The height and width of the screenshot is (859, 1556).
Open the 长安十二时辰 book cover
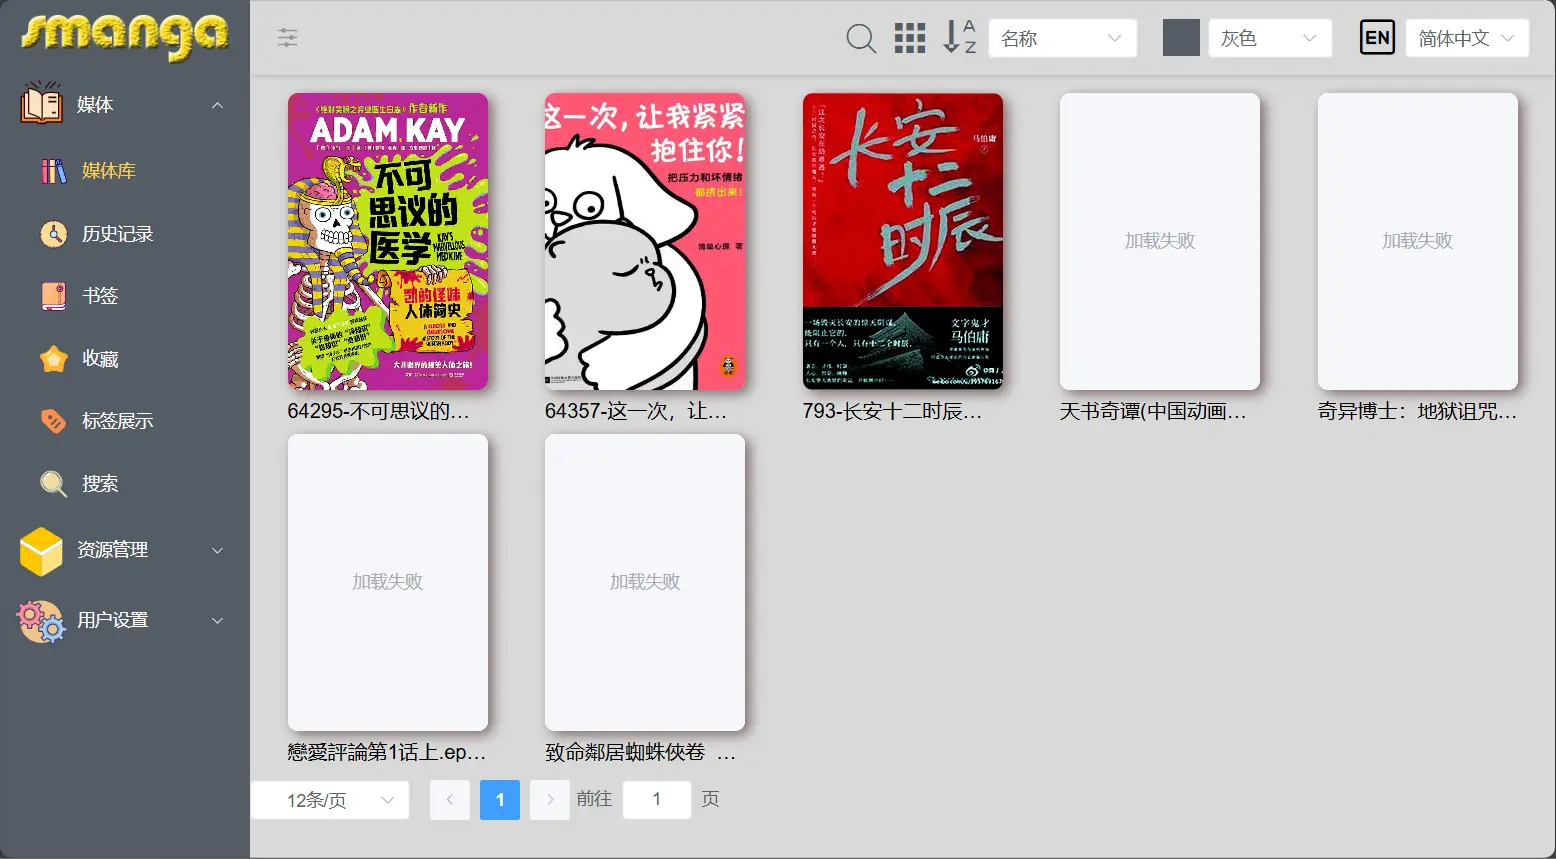click(x=902, y=241)
